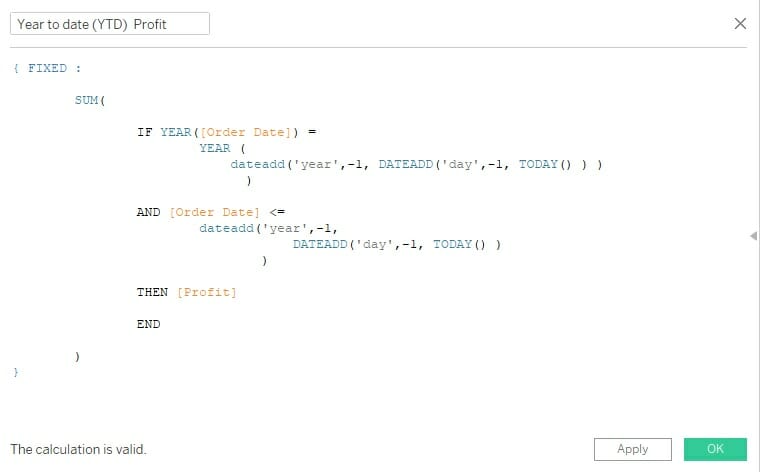Image resolution: width=761 pixels, height=472 pixels.
Task: Click the first TODAY() function in formula
Action: click(543, 164)
